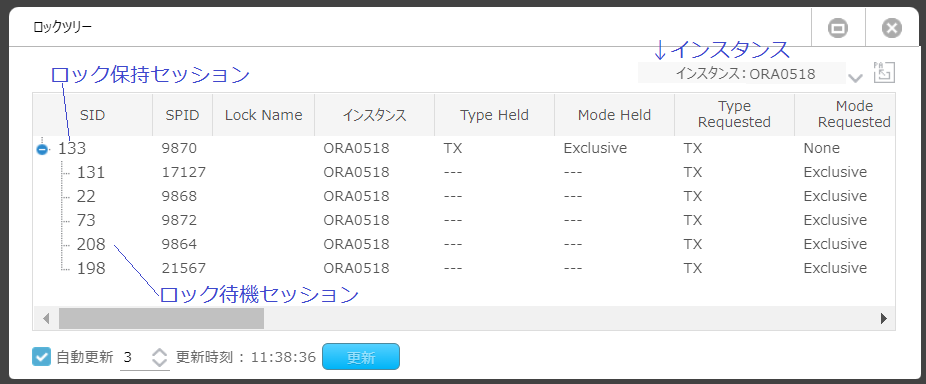Click SPID value 9872
Screen dimensions: 926x384
coord(179,220)
